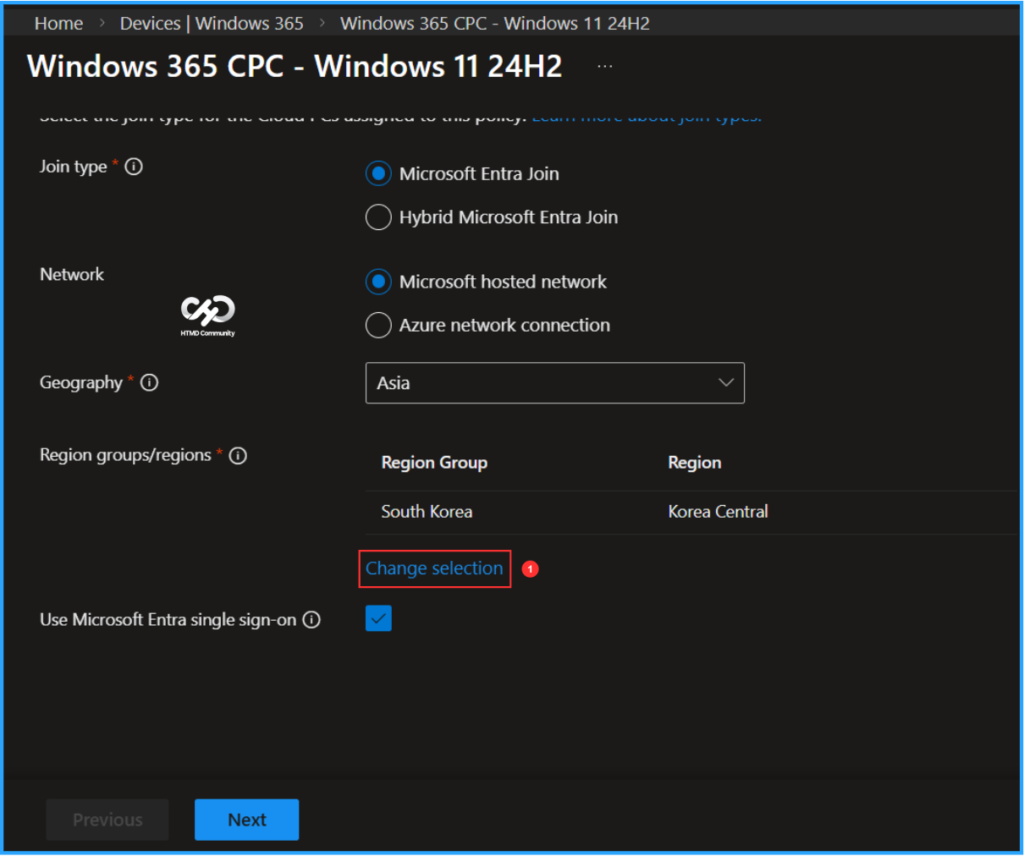The height and width of the screenshot is (856, 1024).
Task: Uncheck Use Microsoft Entra single sign-on
Action: click(x=378, y=618)
